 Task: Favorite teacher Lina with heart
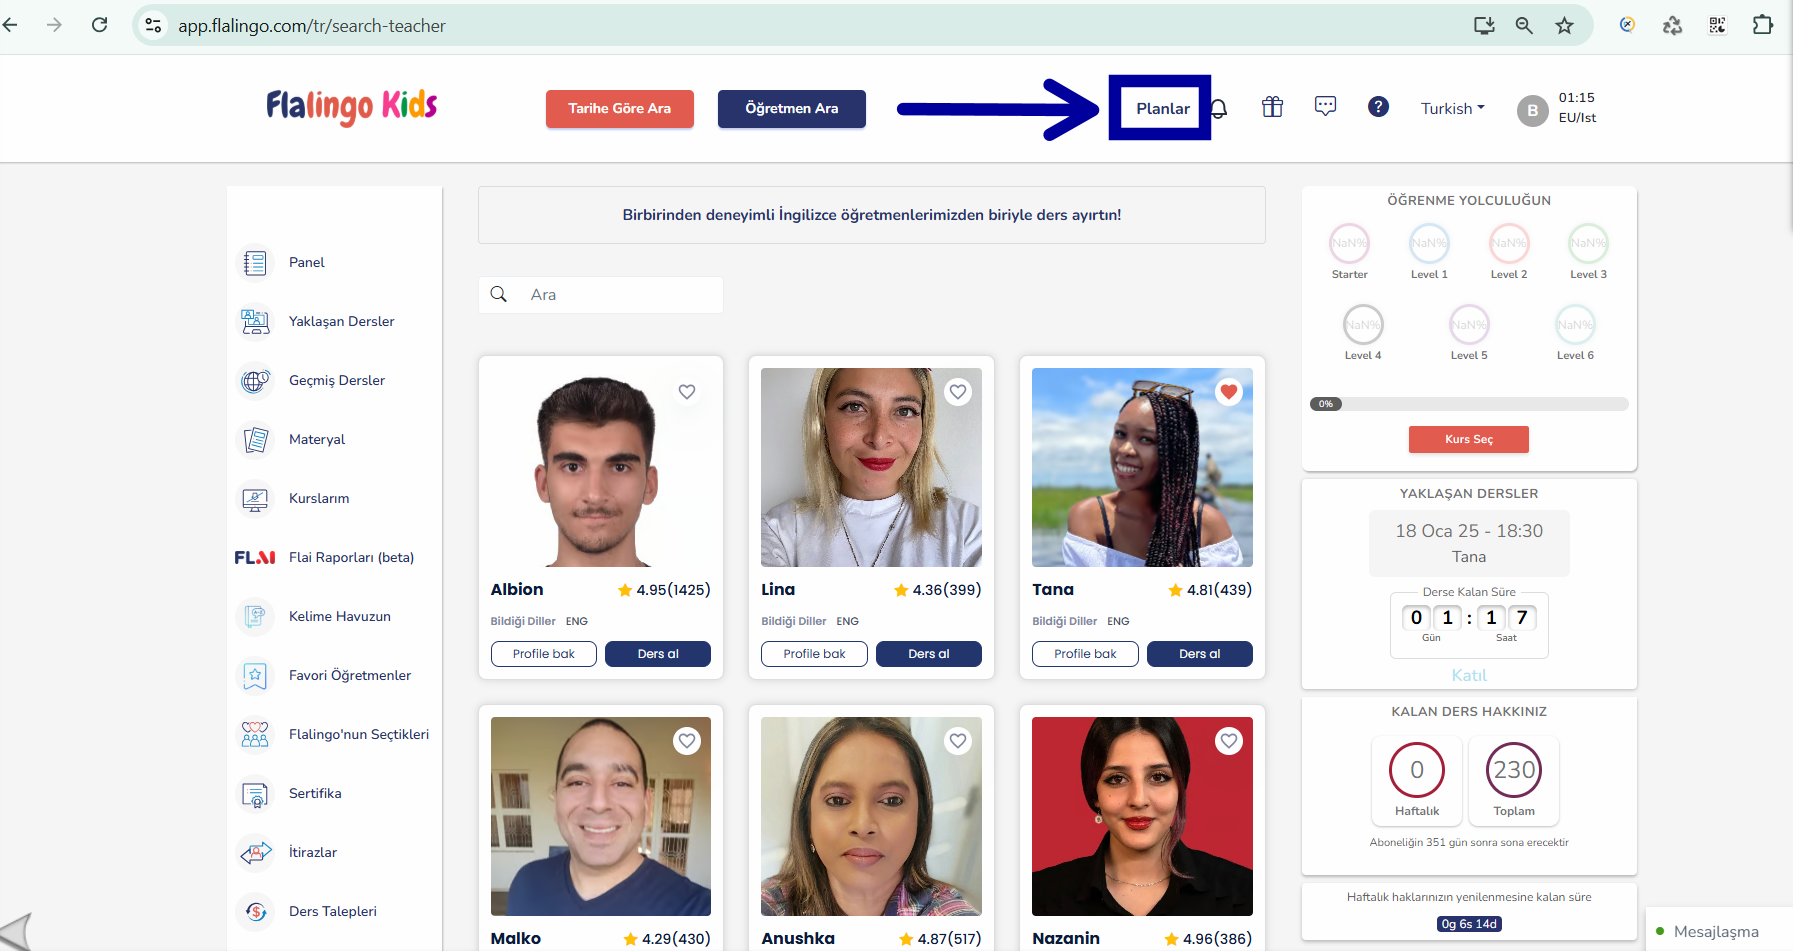958,392
